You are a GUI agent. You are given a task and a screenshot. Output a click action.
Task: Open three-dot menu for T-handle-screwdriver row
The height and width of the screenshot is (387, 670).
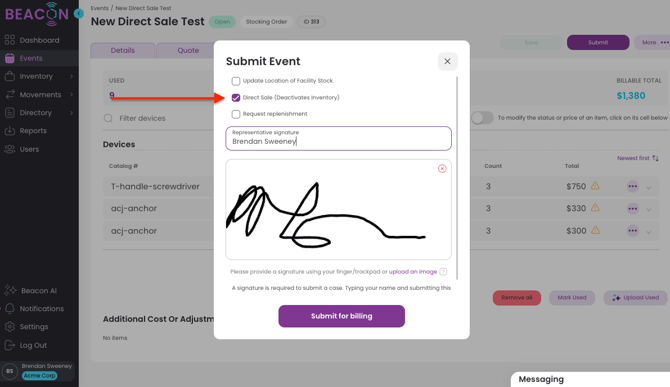tap(632, 186)
